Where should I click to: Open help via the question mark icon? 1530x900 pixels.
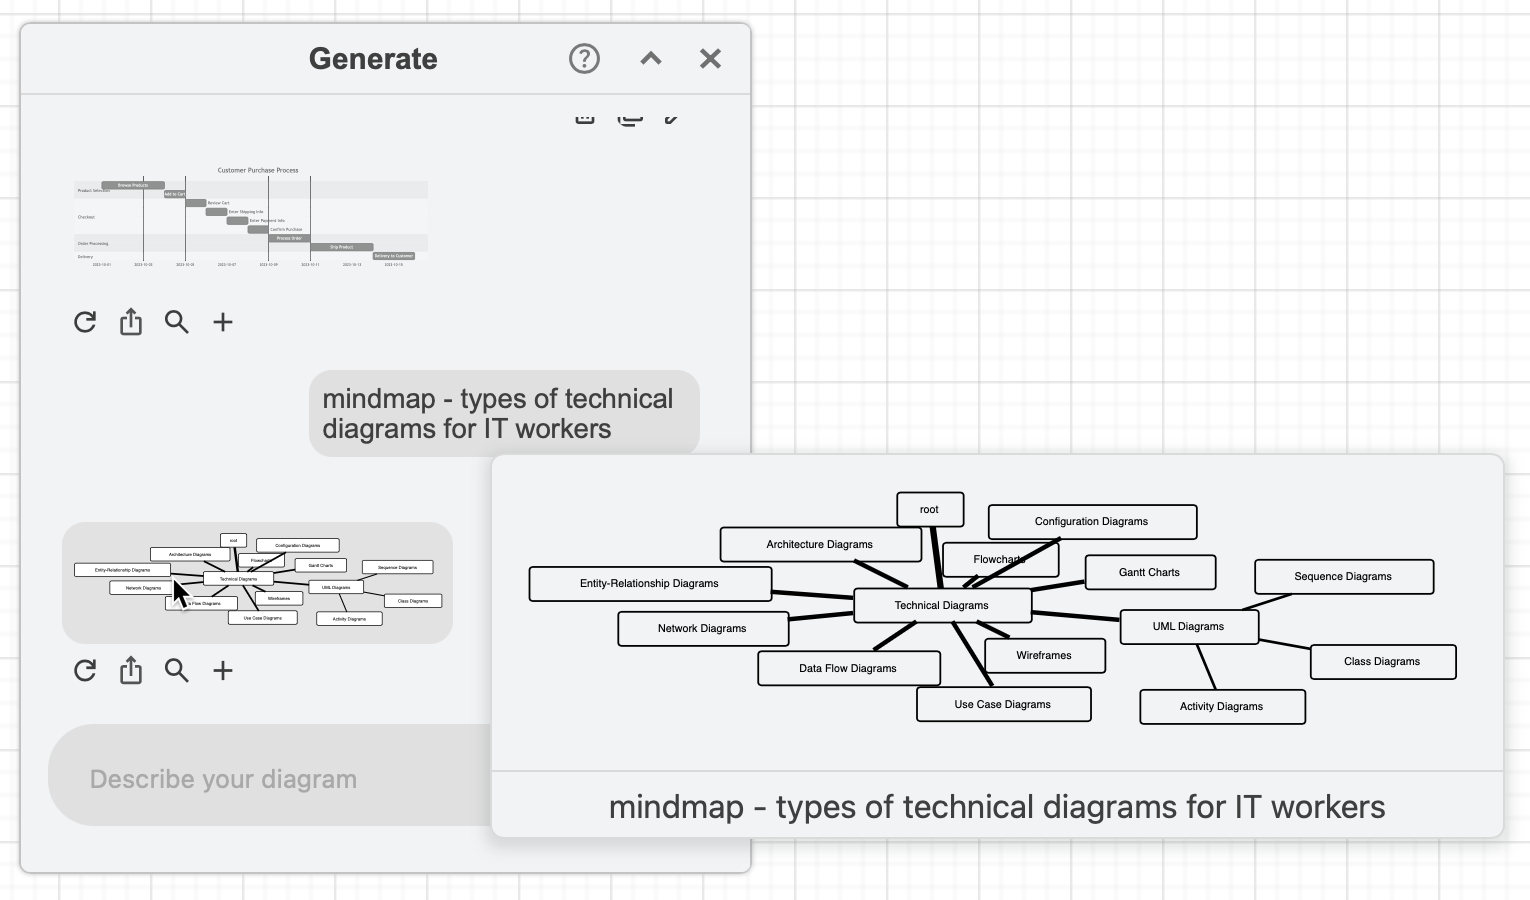tap(584, 58)
